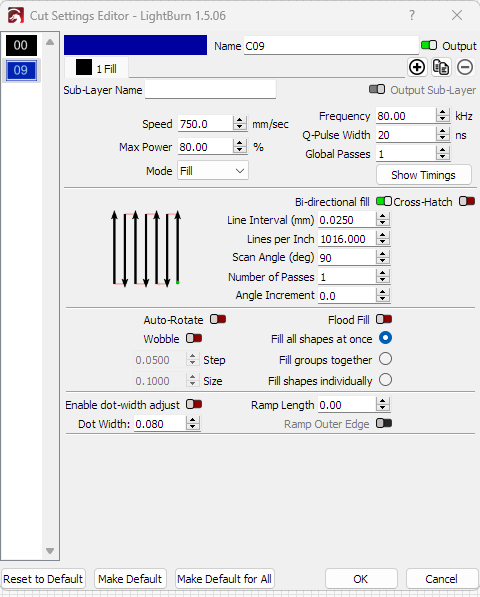This screenshot has width=480, height=597.
Task: Duplicate the sub-layer using copy icon
Action: 441,67
